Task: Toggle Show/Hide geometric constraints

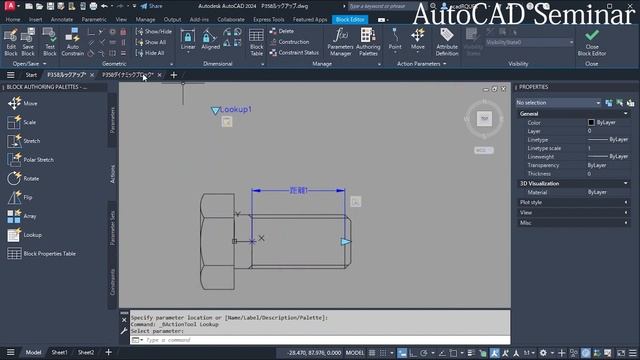Action: (153, 31)
